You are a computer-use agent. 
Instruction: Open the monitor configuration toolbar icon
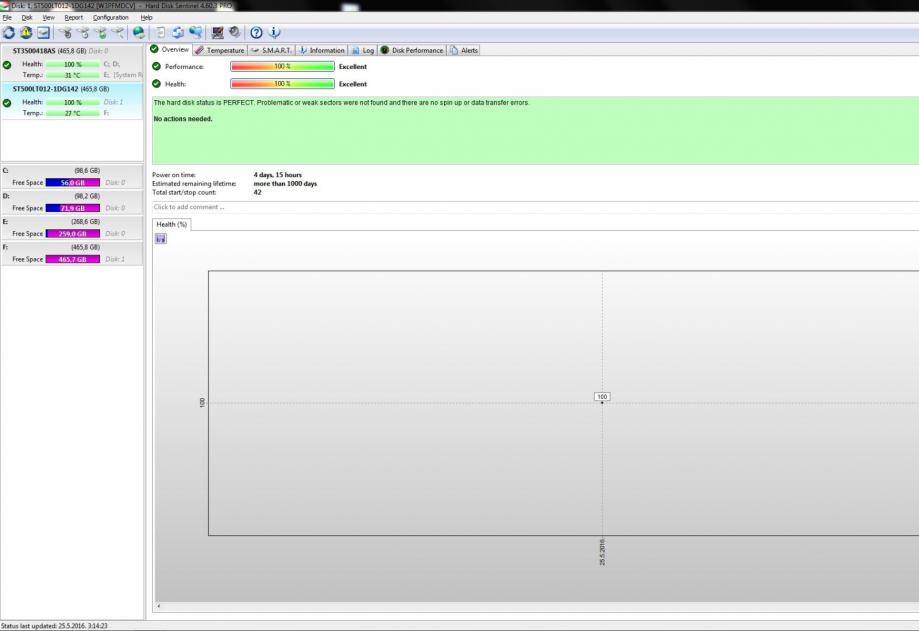point(217,33)
